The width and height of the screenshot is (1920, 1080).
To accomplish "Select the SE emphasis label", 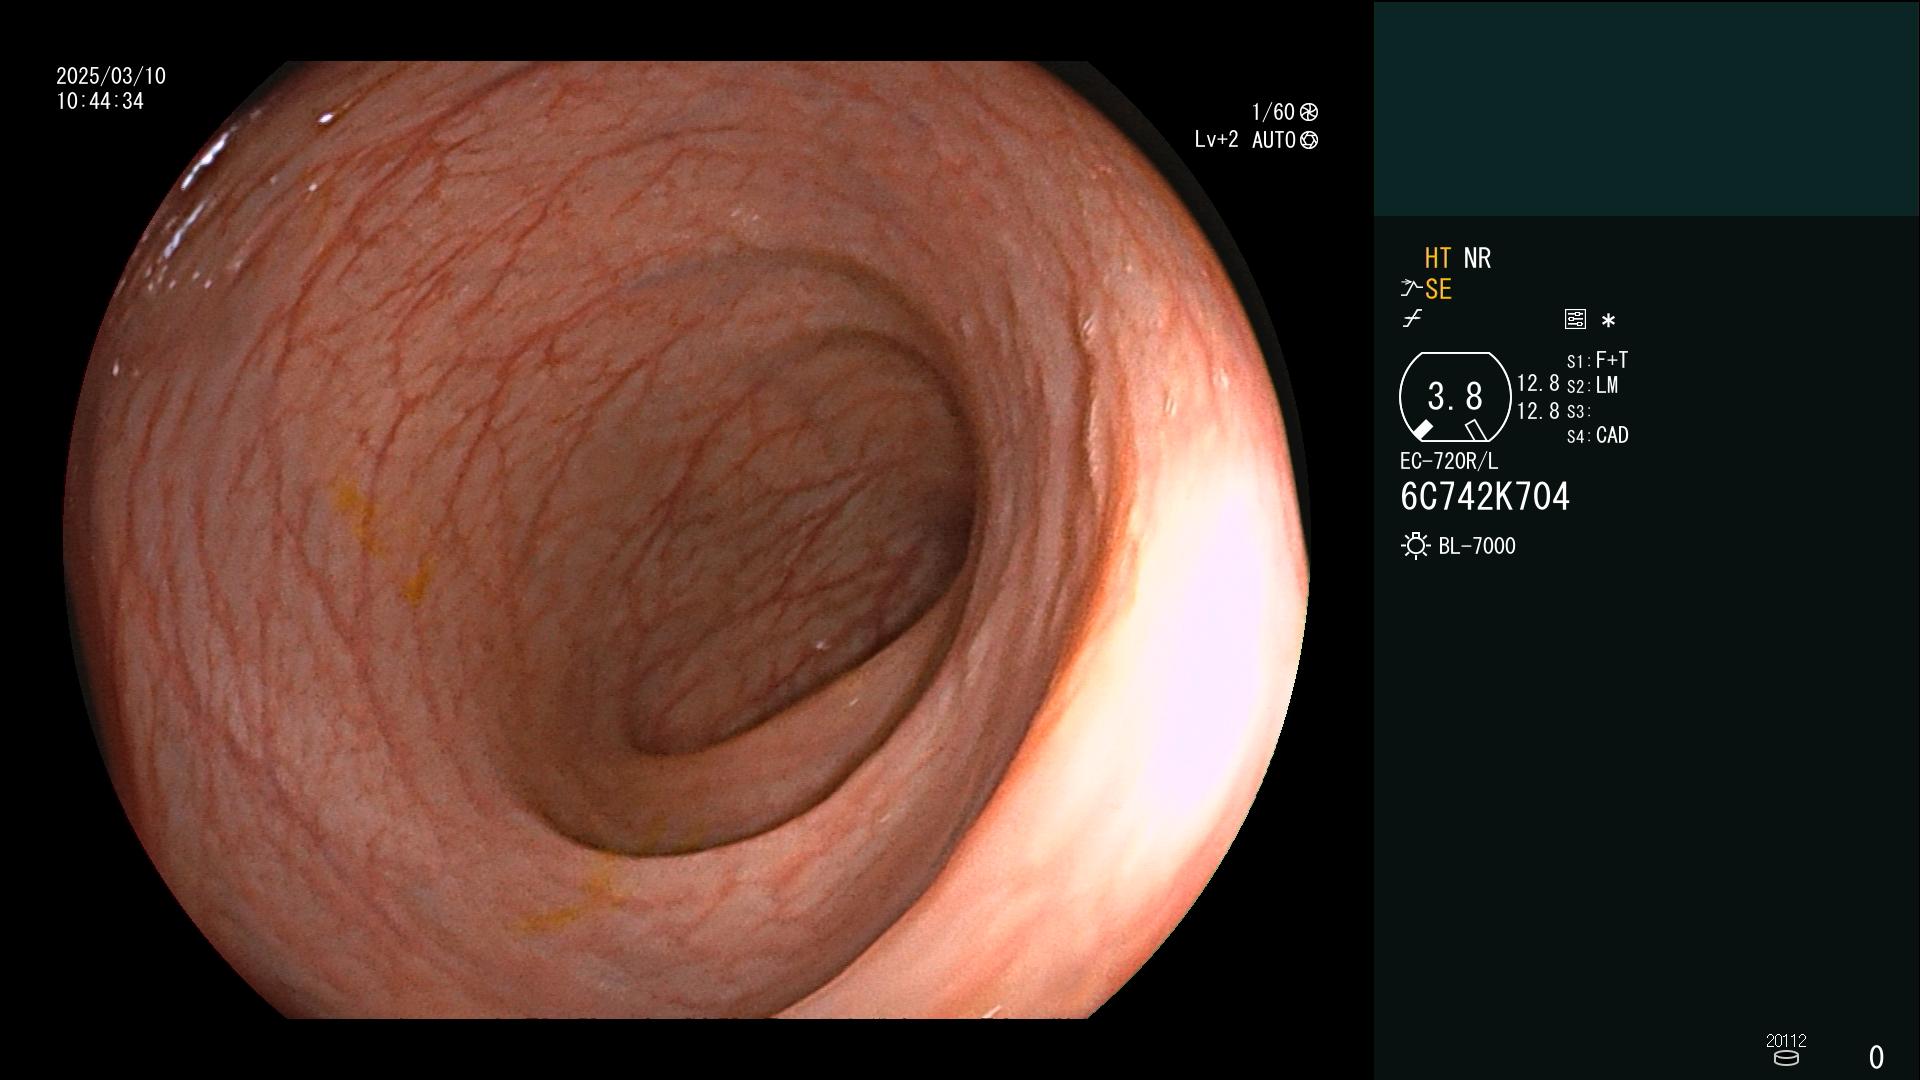I will pos(1438,289).
